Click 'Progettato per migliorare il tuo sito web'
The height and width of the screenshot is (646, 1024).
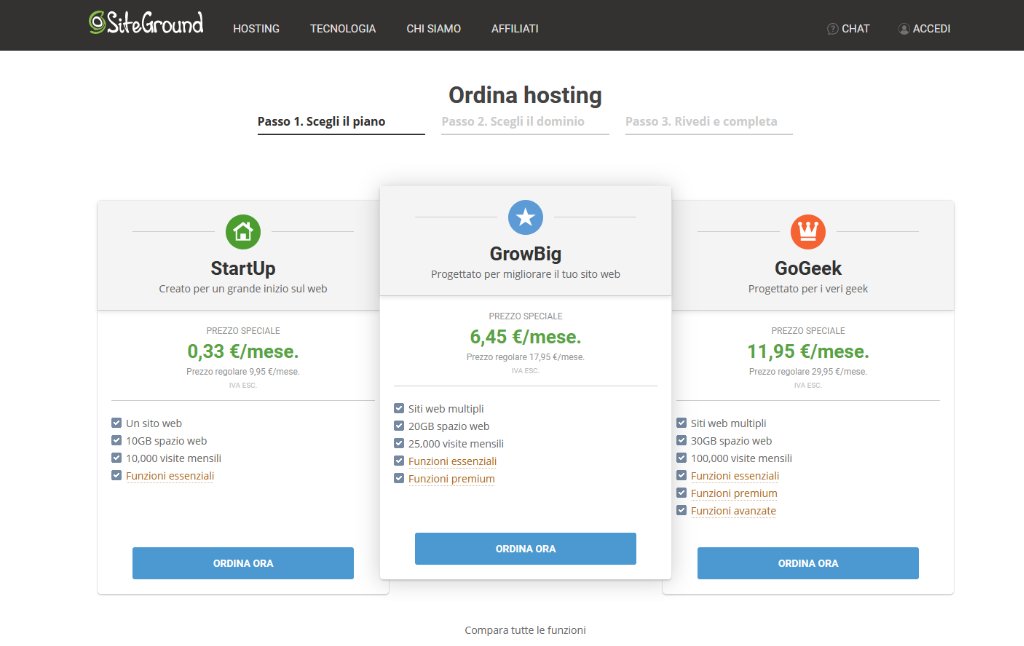[525, 274]
